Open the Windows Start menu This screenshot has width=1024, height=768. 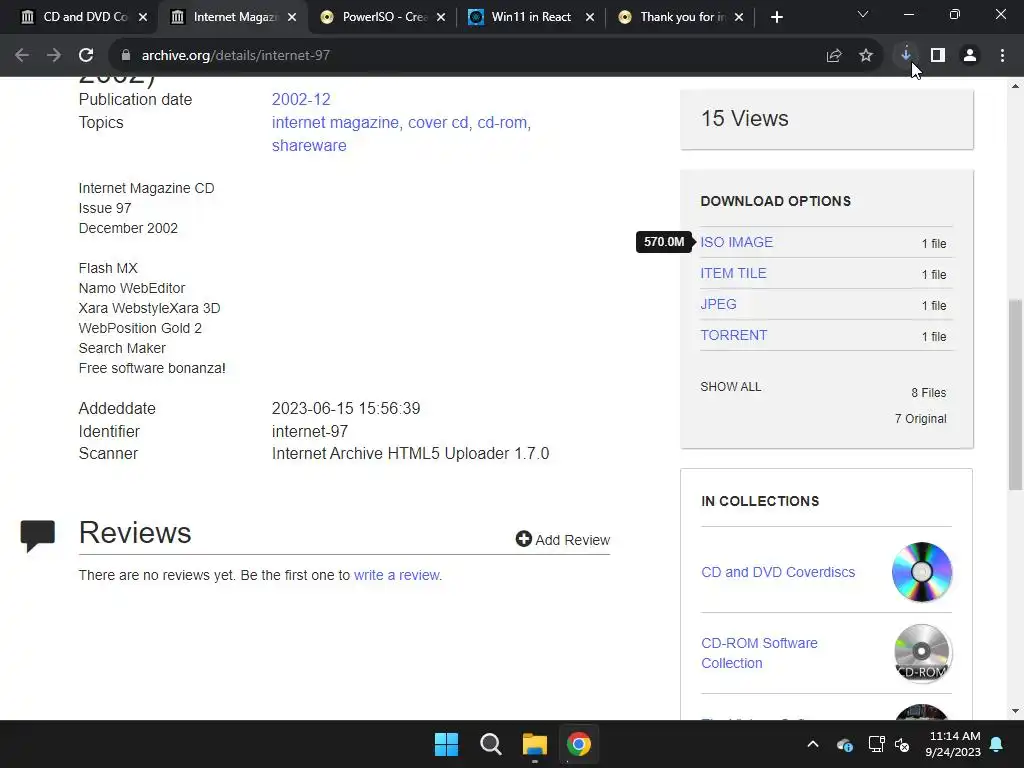tap(447, 744)
